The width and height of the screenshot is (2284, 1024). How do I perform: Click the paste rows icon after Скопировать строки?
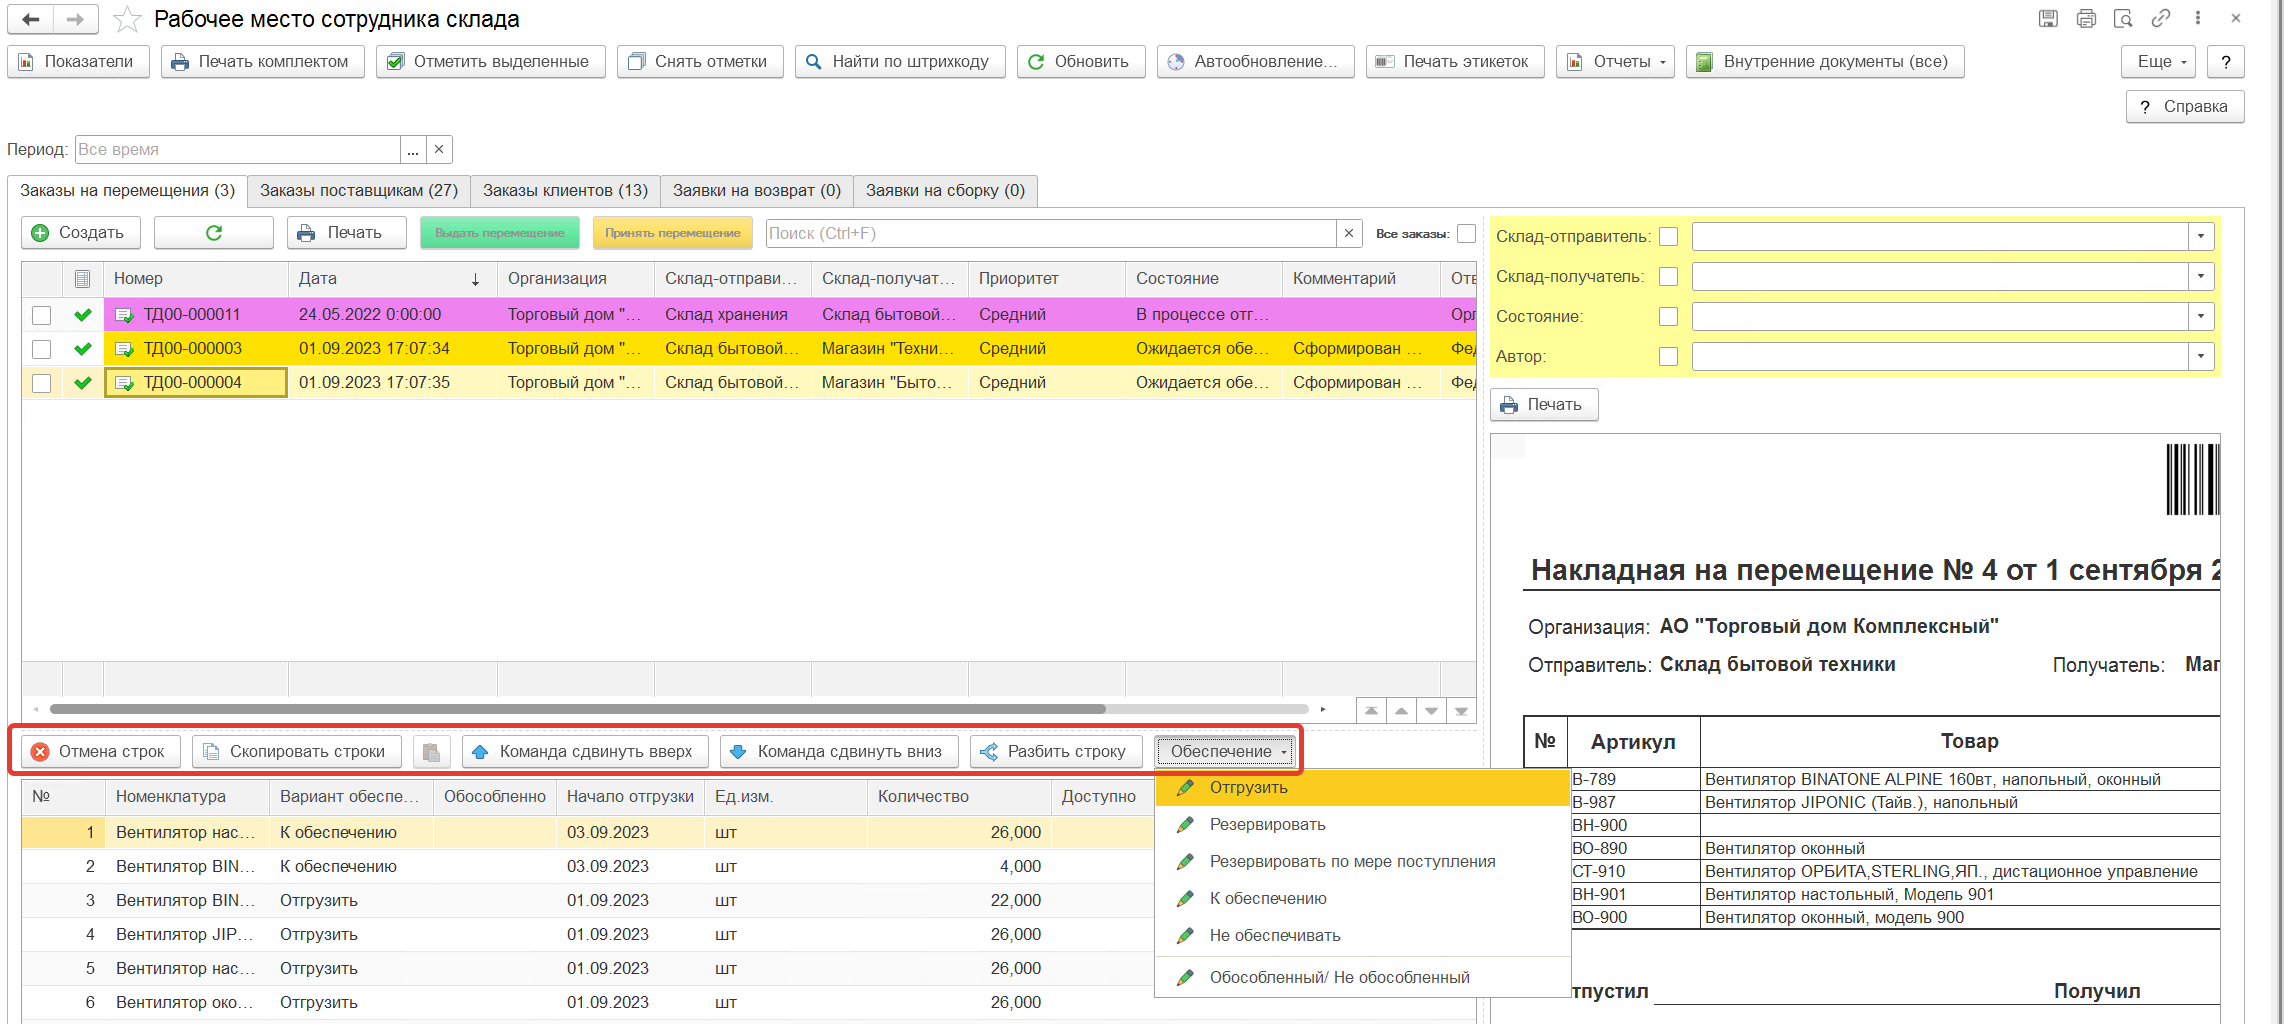[x=431, y=752]
